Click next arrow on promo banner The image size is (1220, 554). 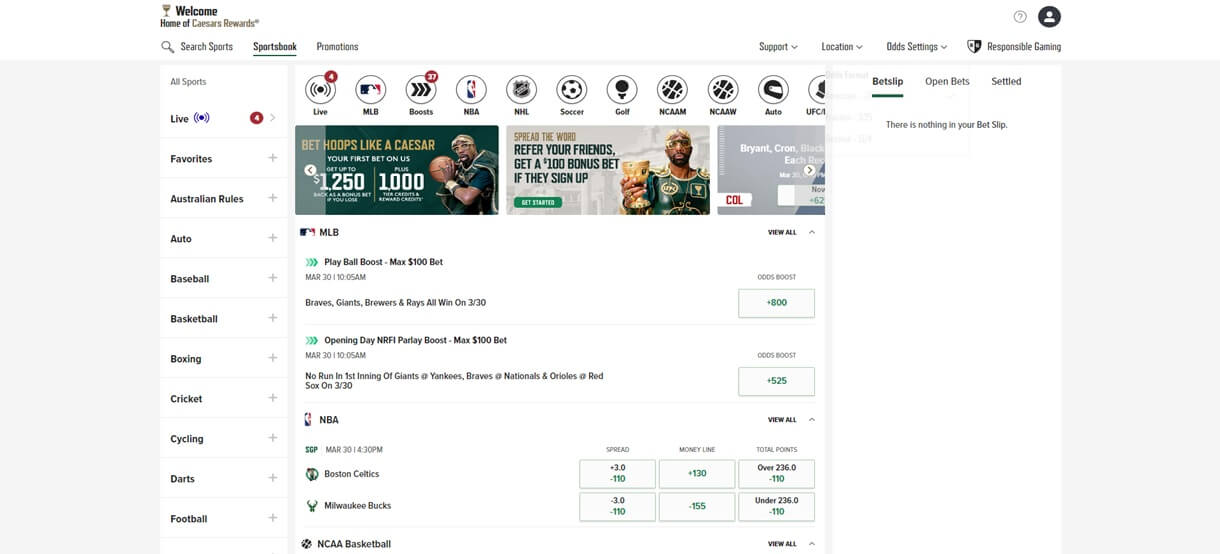click(x=809, y=170)
